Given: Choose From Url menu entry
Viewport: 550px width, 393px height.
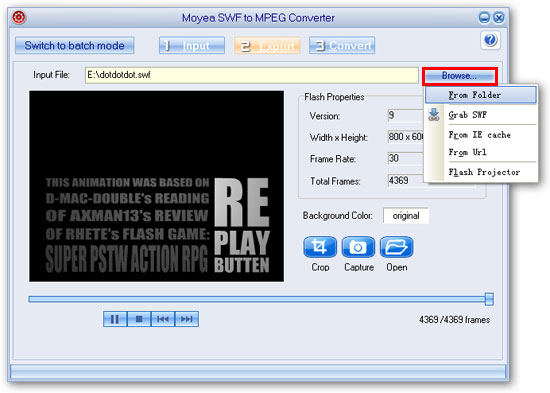Looking at the screenshot, I should (x=481, y=152).
